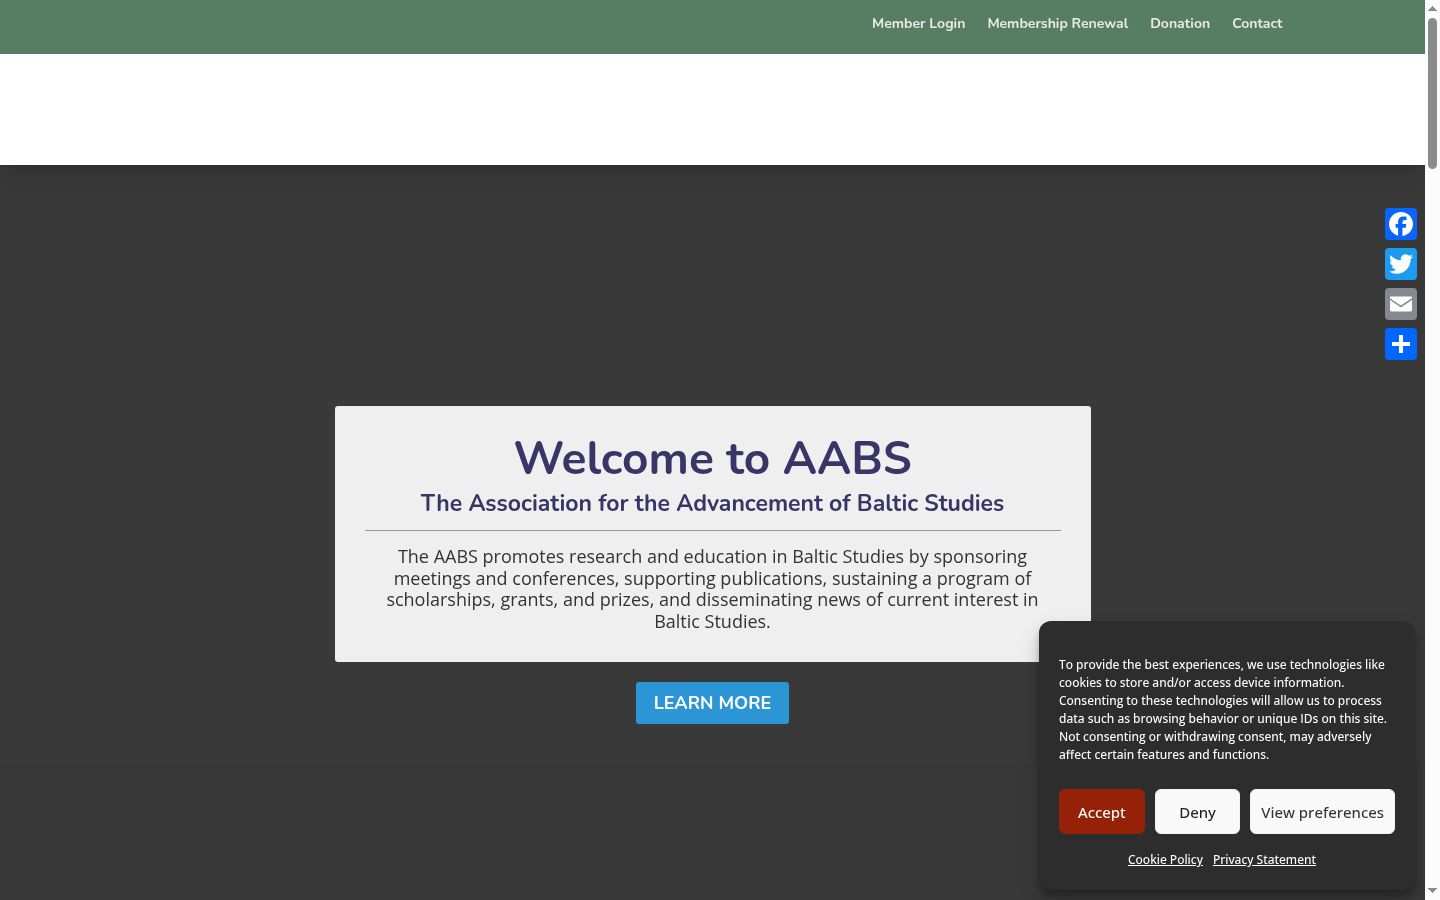Screen dimensions: 1440x900
Task: Click the LEARN MORE button
Action: point(712,703)
